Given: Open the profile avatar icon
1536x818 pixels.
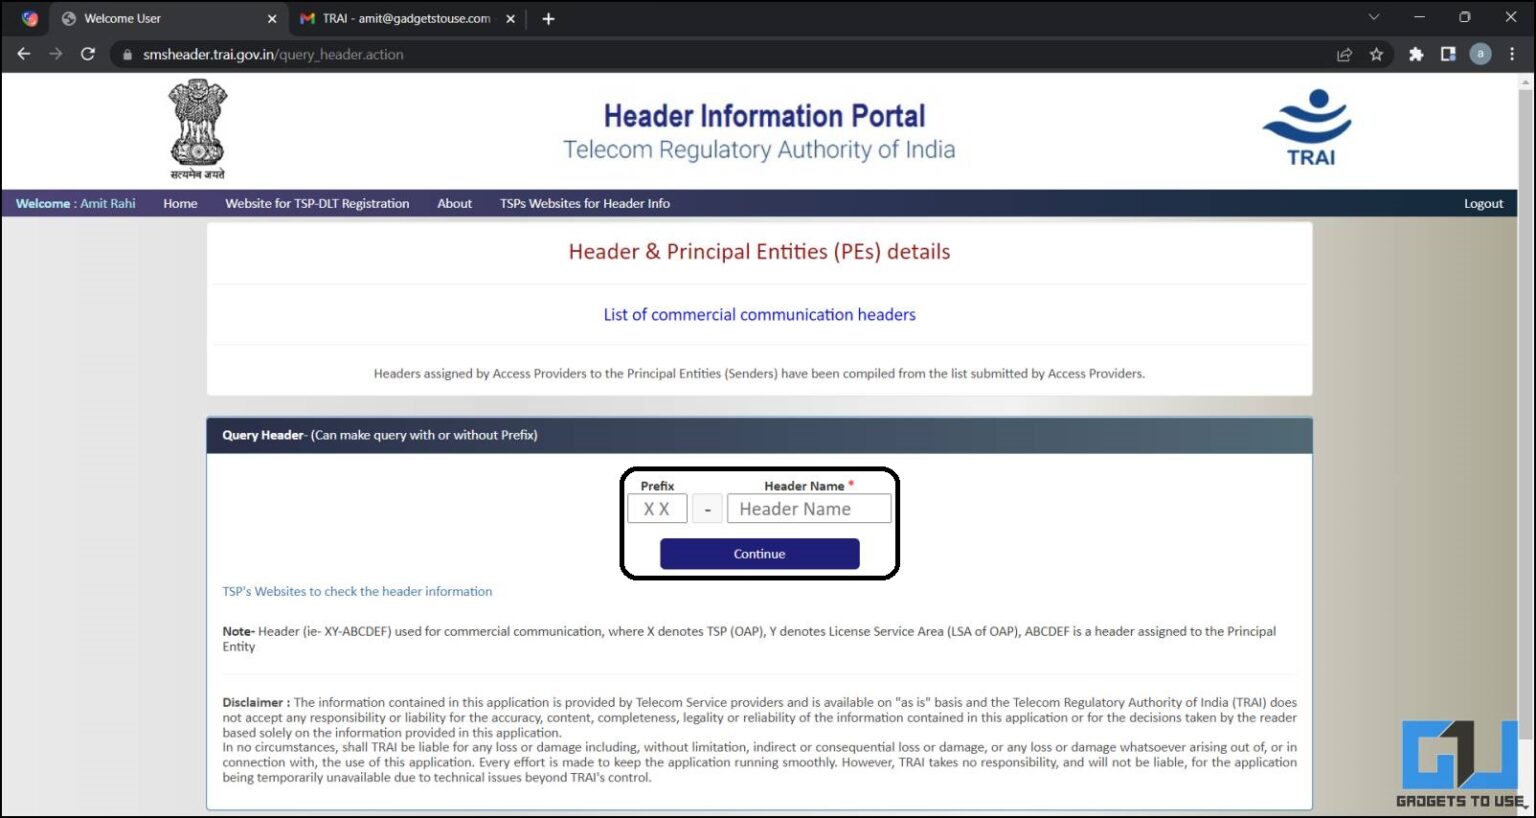Looking at the screenshot, I should 1480,54.
